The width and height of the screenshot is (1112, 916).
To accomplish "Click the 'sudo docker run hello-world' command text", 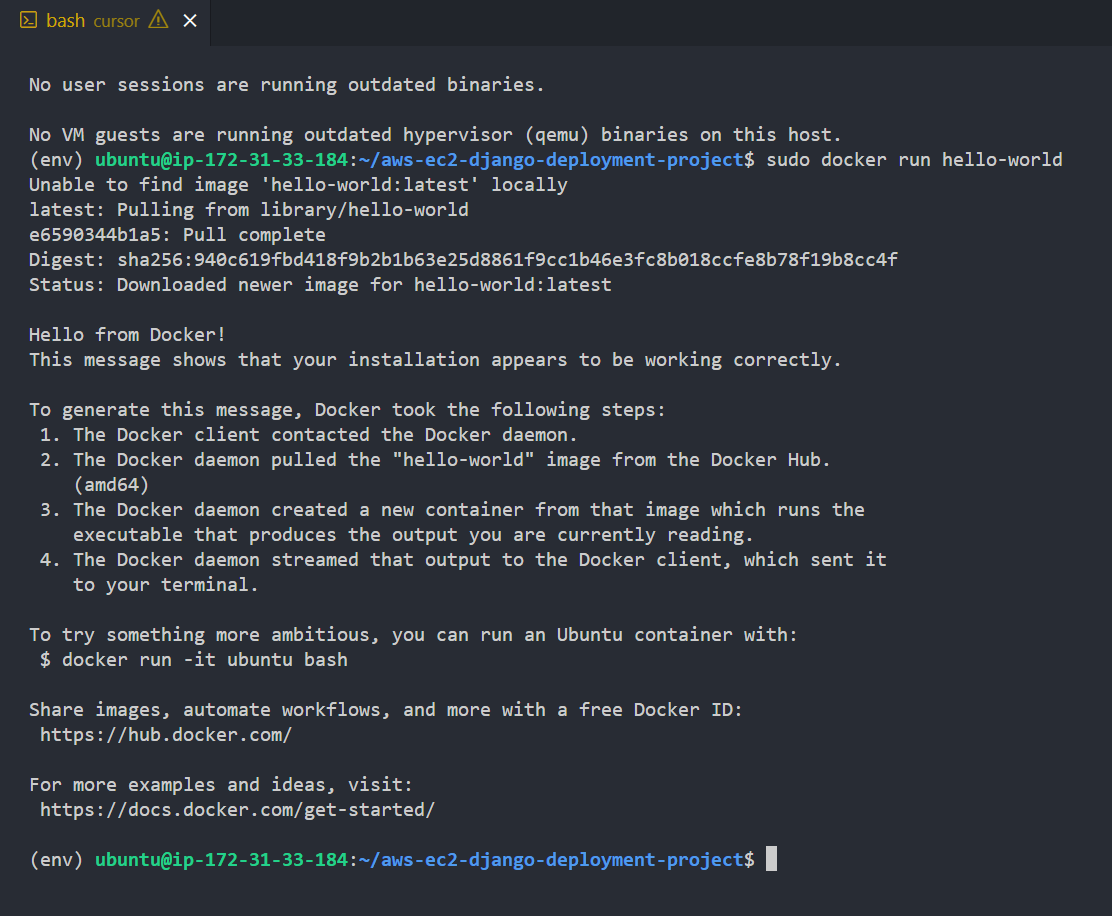I will point(914,160).
